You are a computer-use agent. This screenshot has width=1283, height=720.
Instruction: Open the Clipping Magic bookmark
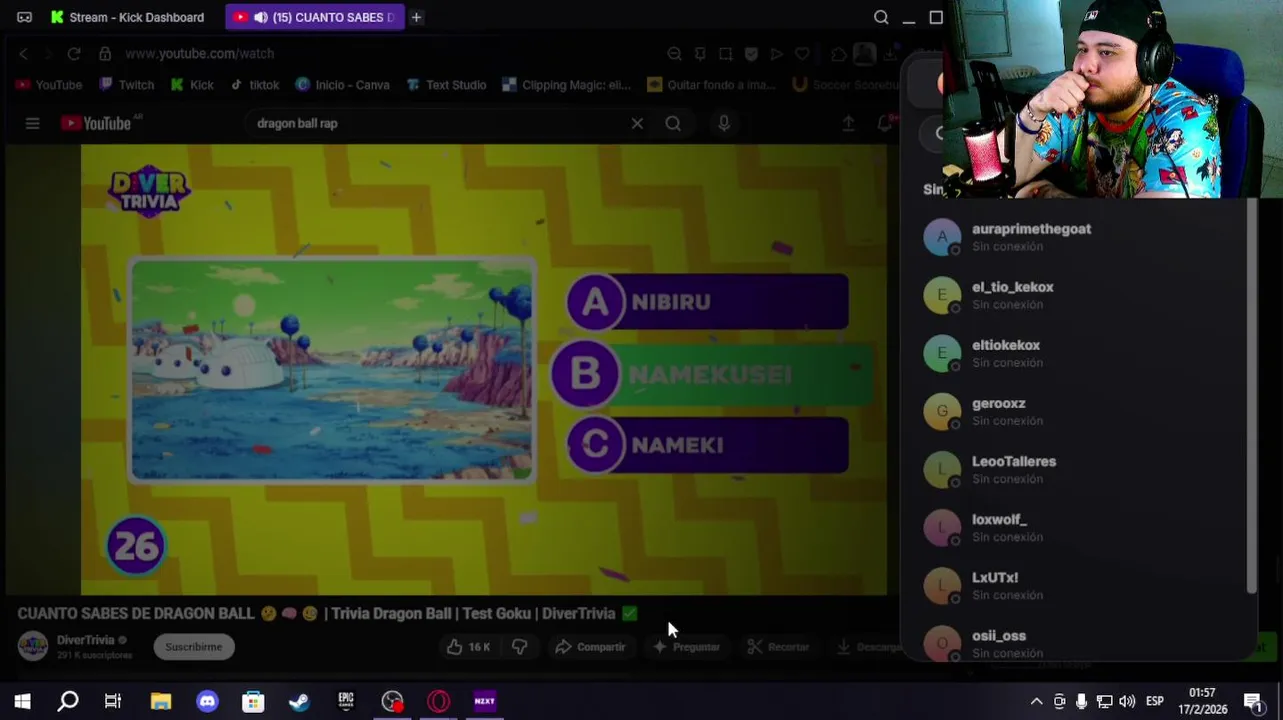pos(566,85)
